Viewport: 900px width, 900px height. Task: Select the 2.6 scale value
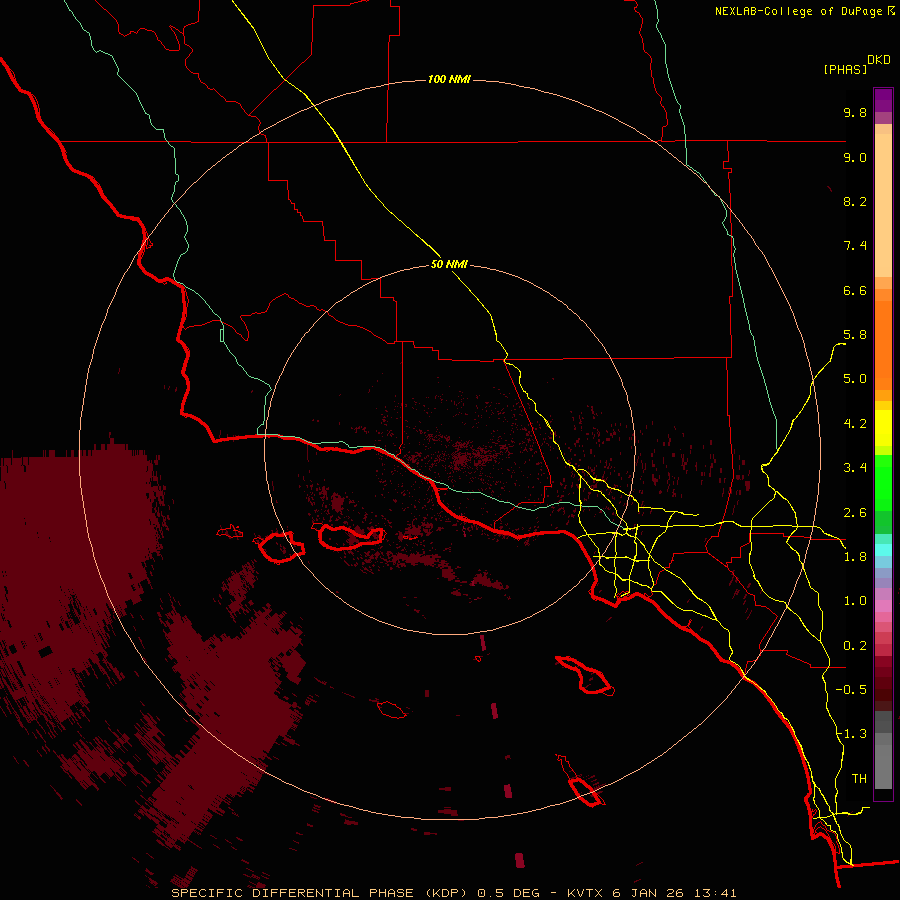point(855,513)
